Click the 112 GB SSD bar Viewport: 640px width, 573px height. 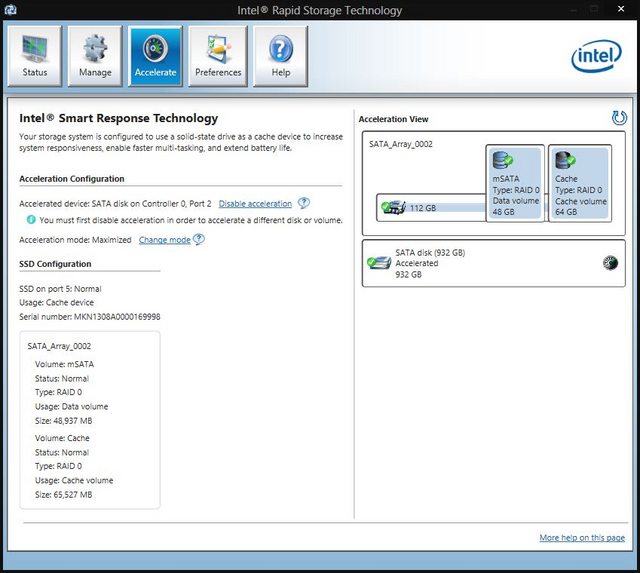431,208
